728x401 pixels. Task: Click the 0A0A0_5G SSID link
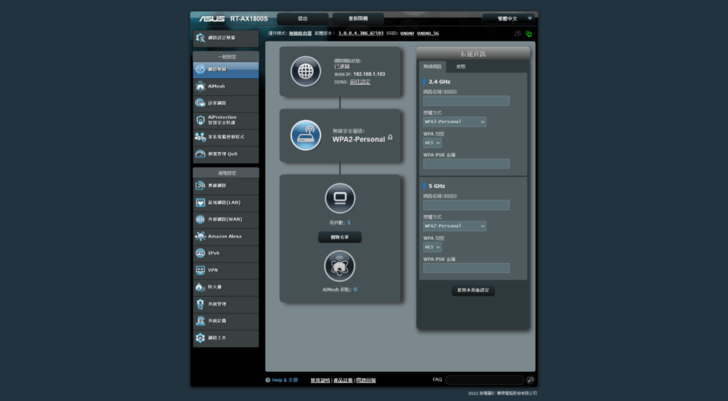click(428, 33)
